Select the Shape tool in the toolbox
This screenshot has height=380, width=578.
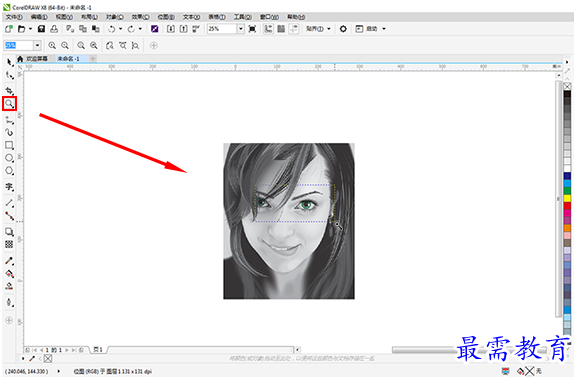point(10,75)
